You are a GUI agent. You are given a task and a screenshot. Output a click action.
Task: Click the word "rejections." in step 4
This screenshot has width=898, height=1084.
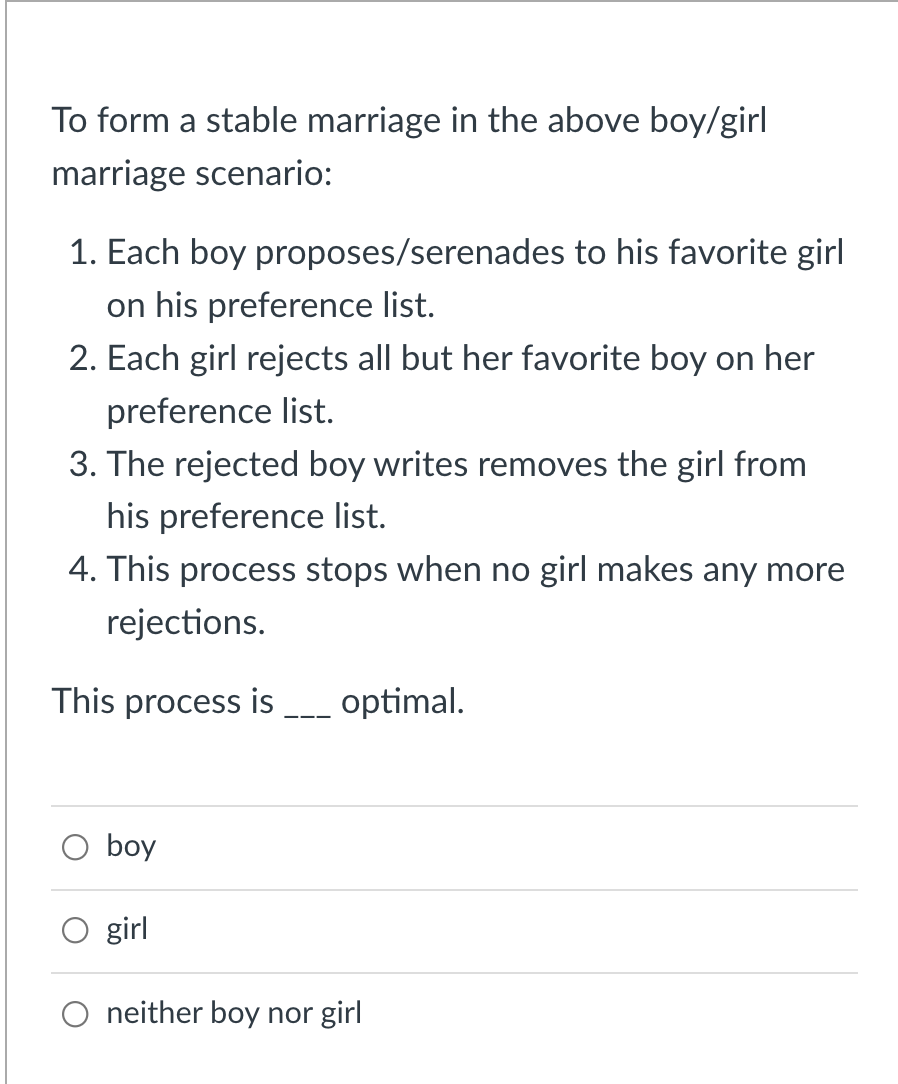[186, 622]
